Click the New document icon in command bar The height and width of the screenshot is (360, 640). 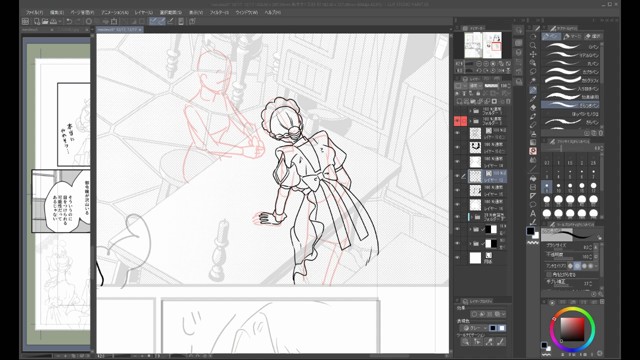pos(37,21)
